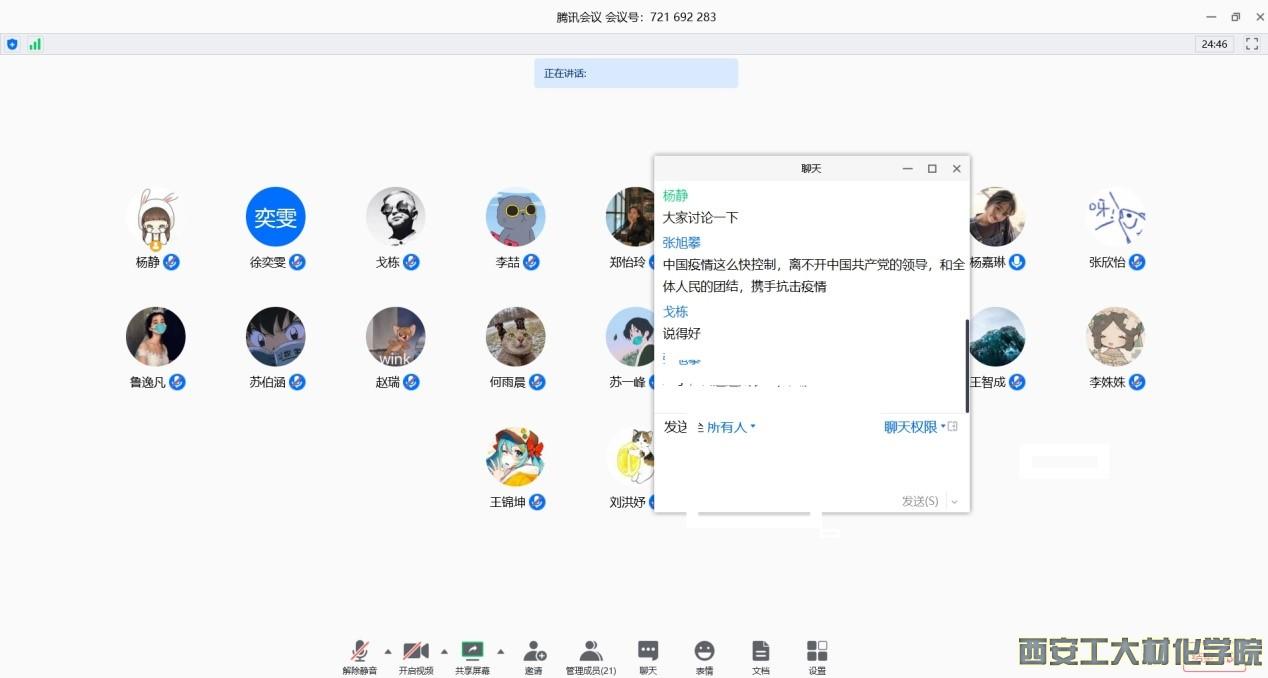Click the 发送(S) send button
Image resolution: width=1268 pixels, height=678 pixels.
point(920,501)
